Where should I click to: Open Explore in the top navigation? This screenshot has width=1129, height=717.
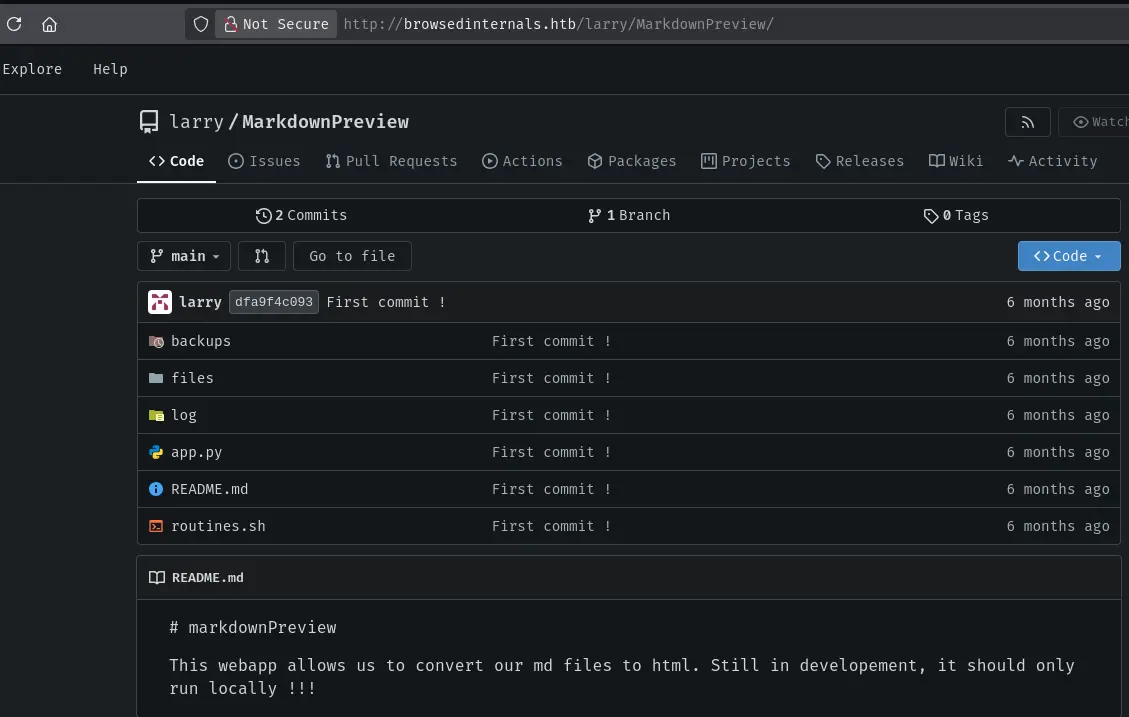(x=32, y=69)
